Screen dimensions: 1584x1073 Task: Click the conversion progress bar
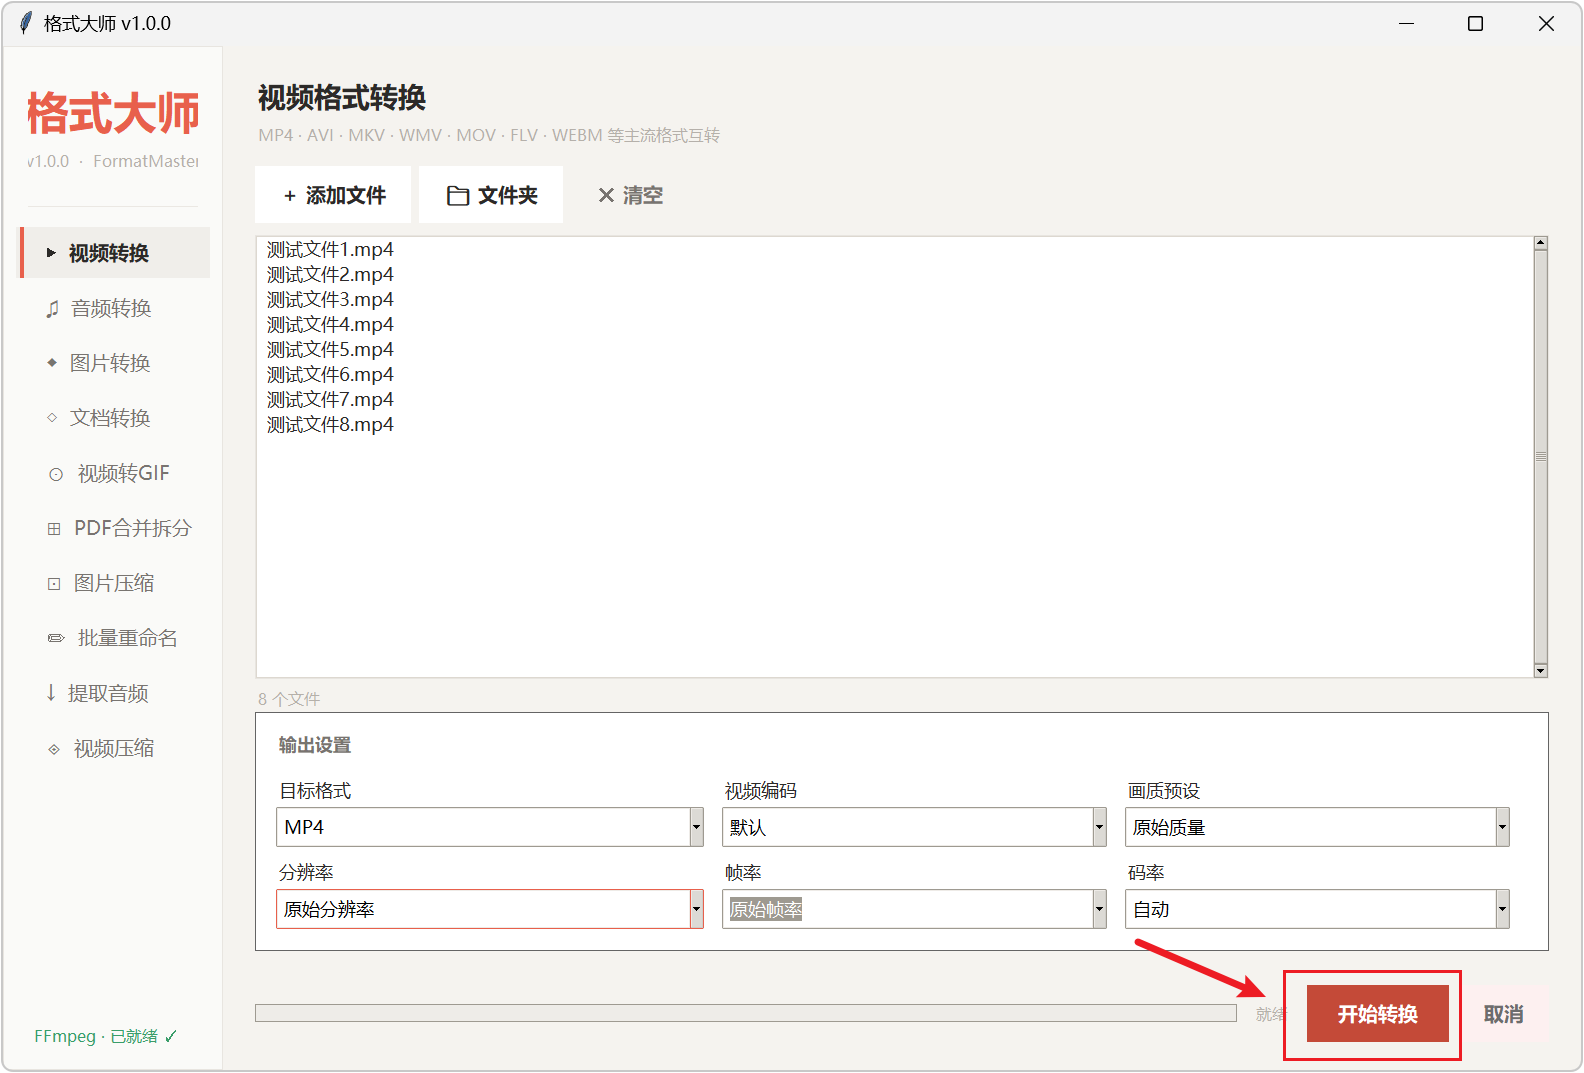click(x=746, y=1013)
